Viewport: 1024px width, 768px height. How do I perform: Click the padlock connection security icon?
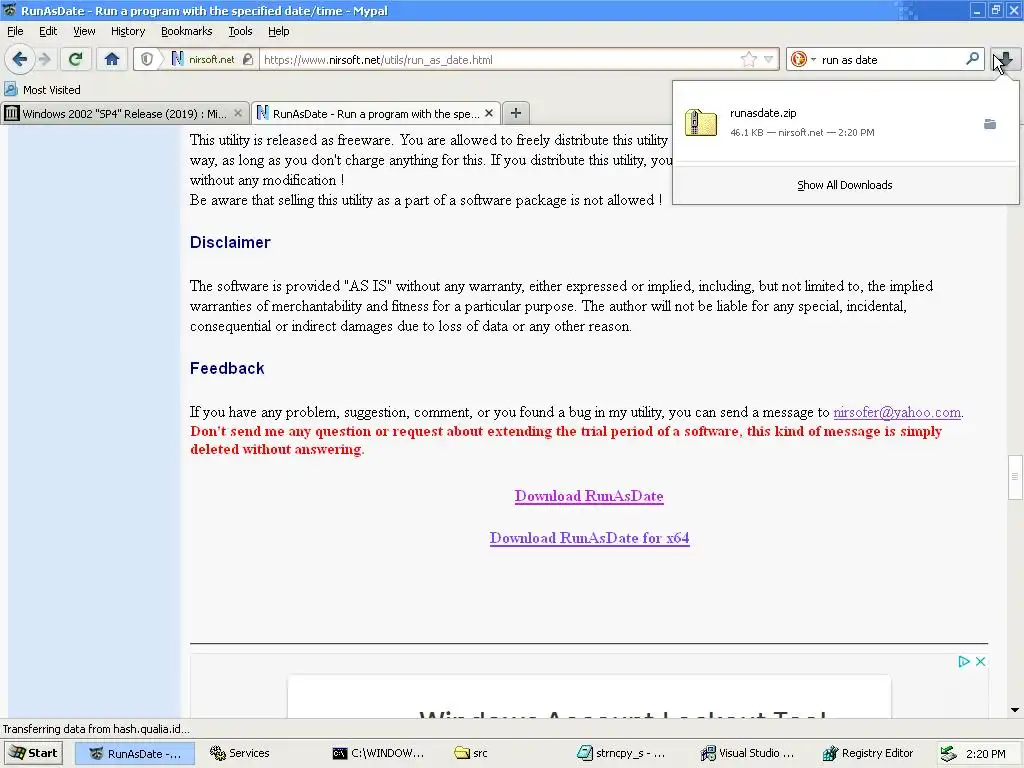pyautogui.click(x=248, y=59)
